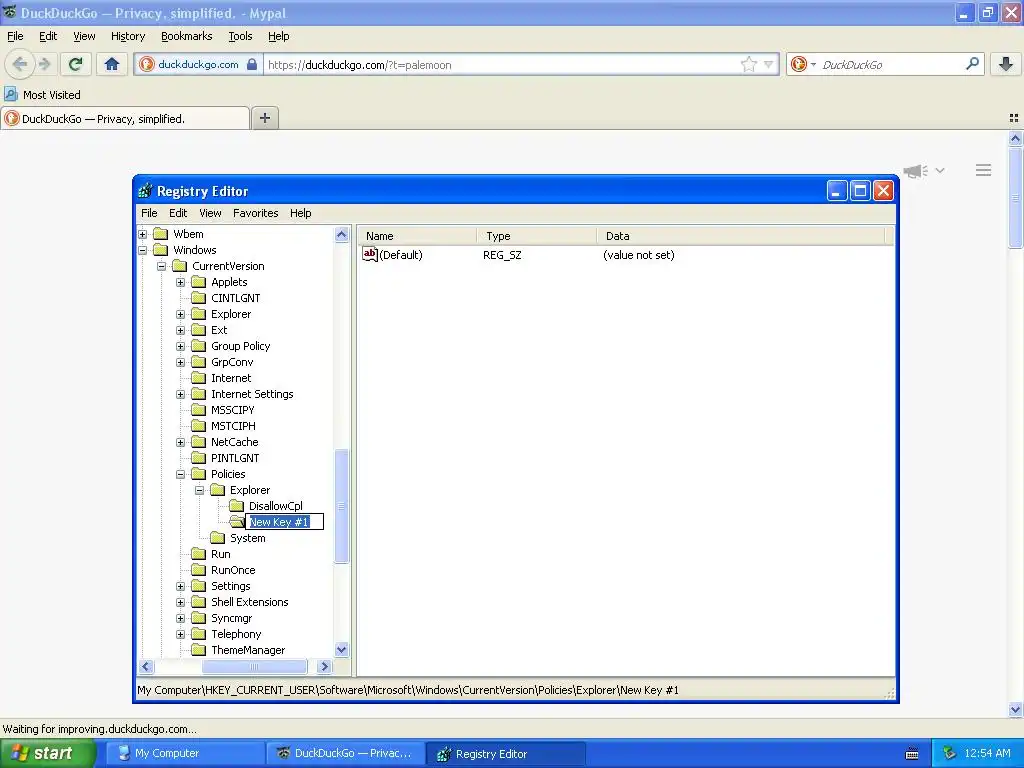Expand the Telephony key
This screenshot has width=1024, height=768.
(181, 634)
